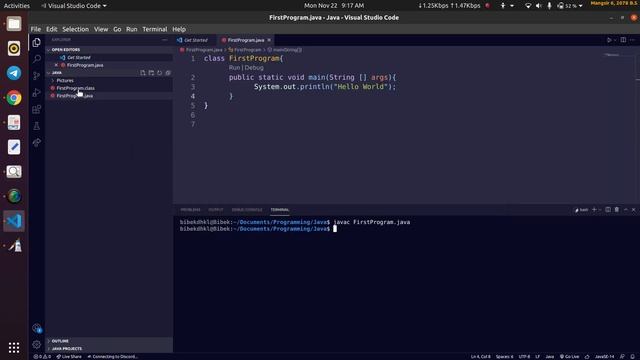Open the run options dropdown arrow

tap(615, 40)
